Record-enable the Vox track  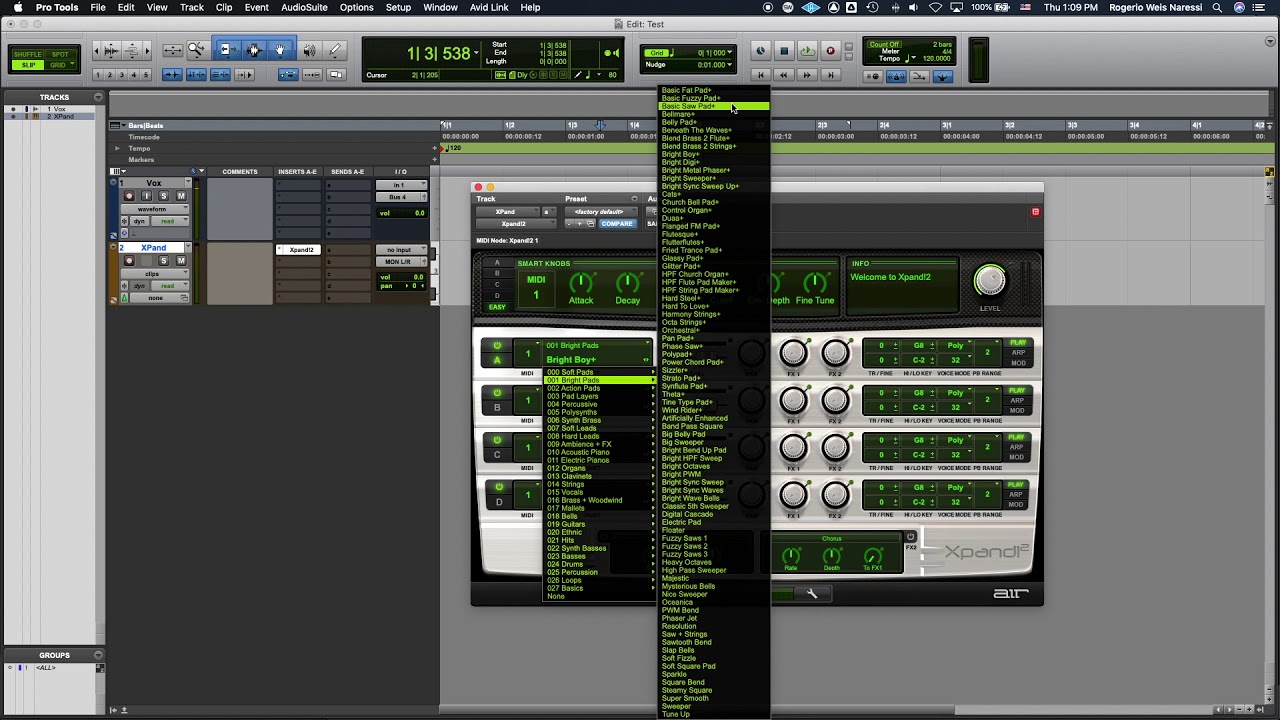[129, 196]
